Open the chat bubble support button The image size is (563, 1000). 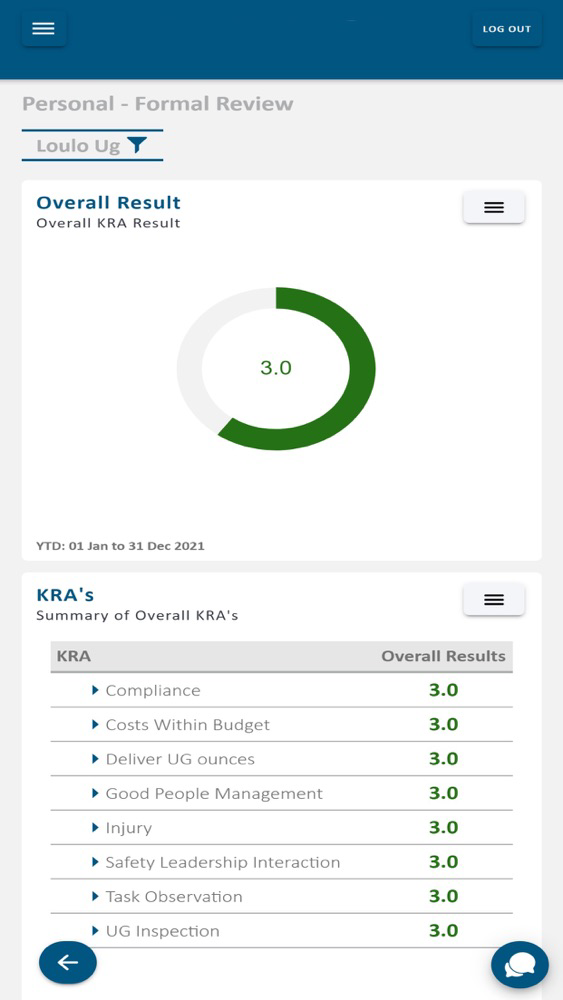(x=520, y=965)
